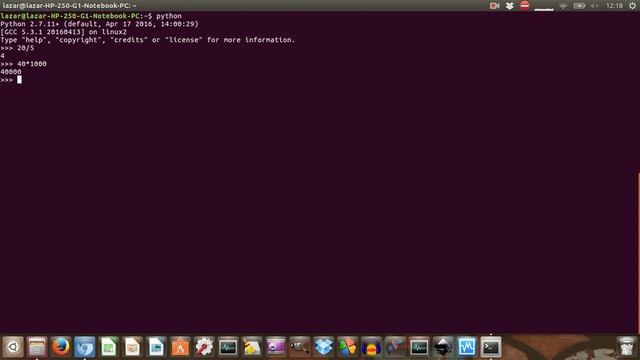Open the blue waveform monitor dock icon

click(467, 347)
